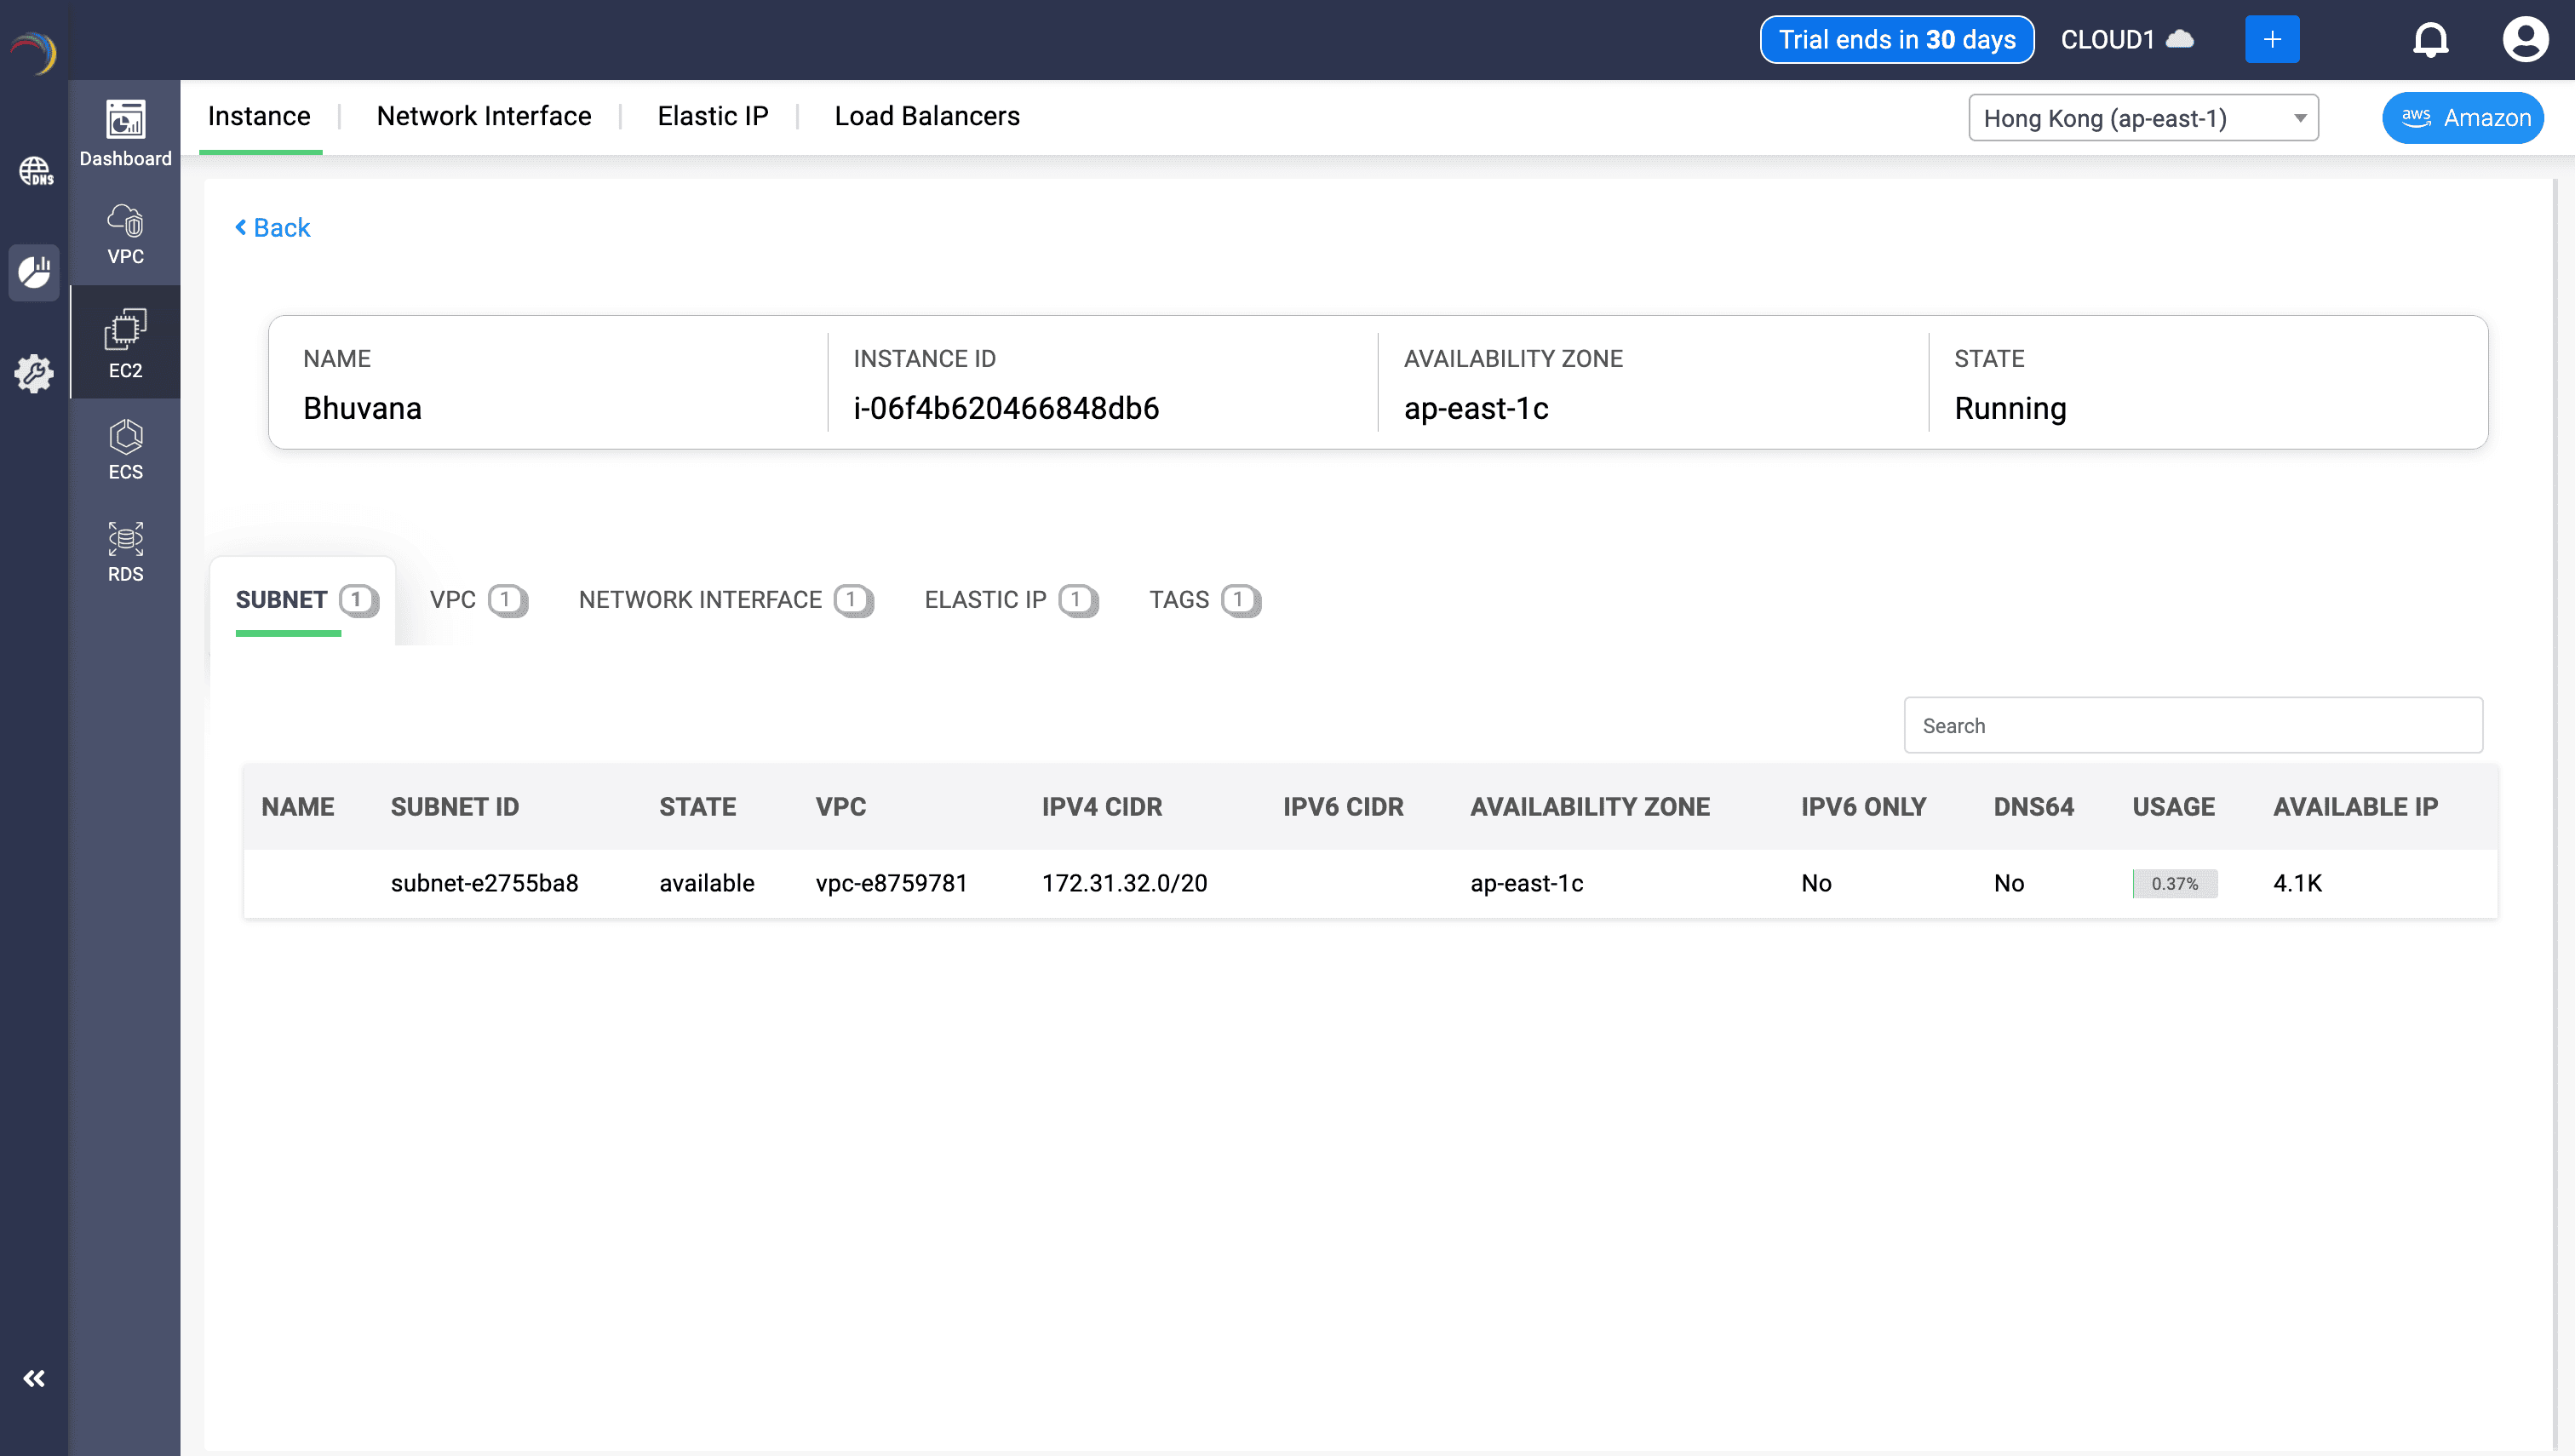
Task: Open the notifications bell
Action: click(x=2430, y=40)
